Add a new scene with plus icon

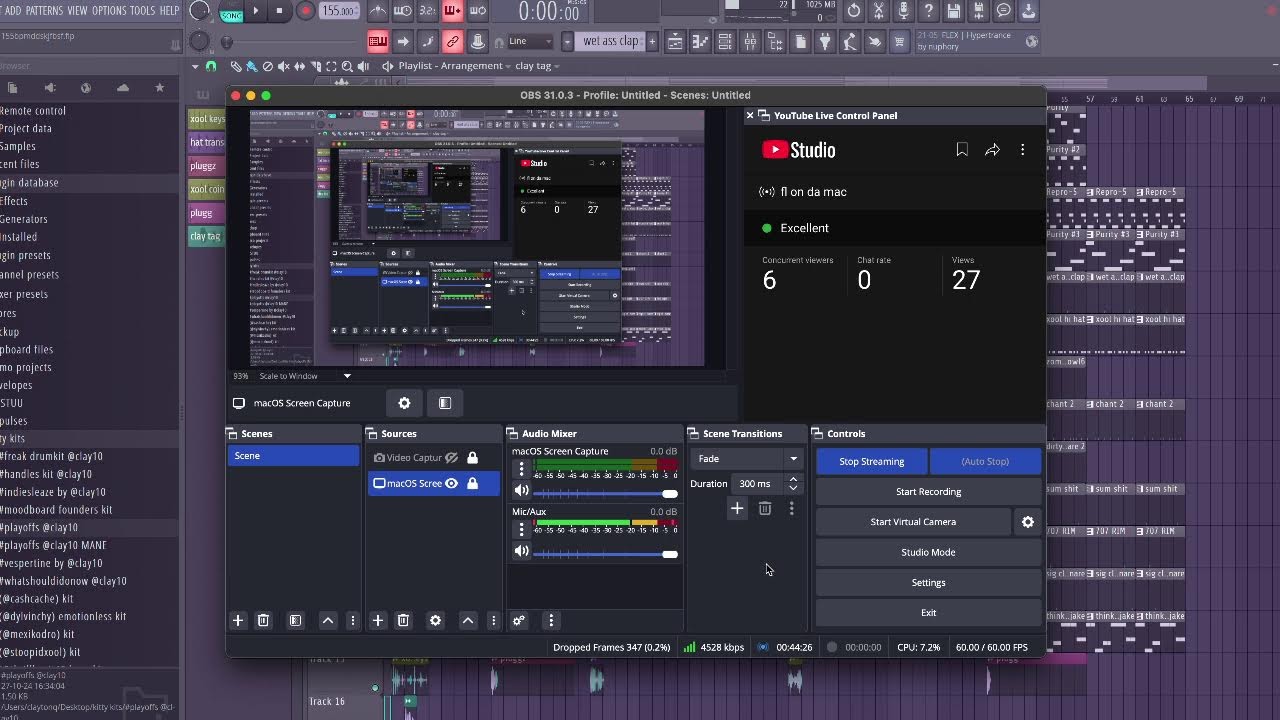click(238, 620)
